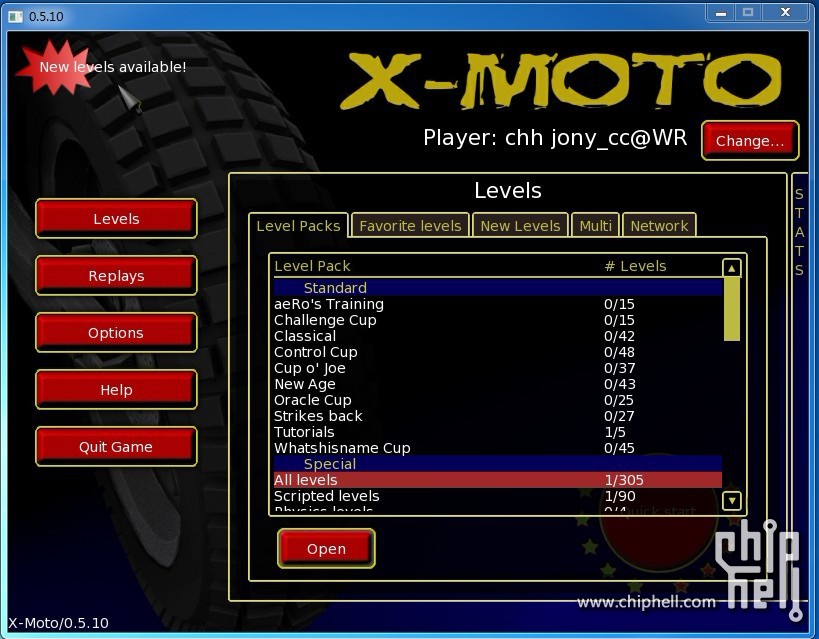Switch to the New Levels tab
The height and width of the screenshot is (639, 819).
[x=520, y=226]
